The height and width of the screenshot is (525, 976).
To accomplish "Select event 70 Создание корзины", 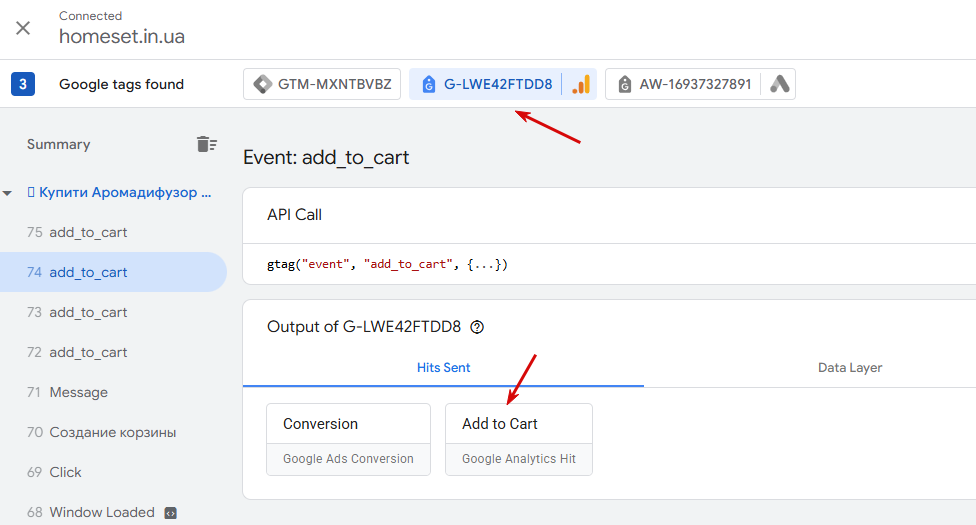I will pyautogui.click(x=113, y=432).
